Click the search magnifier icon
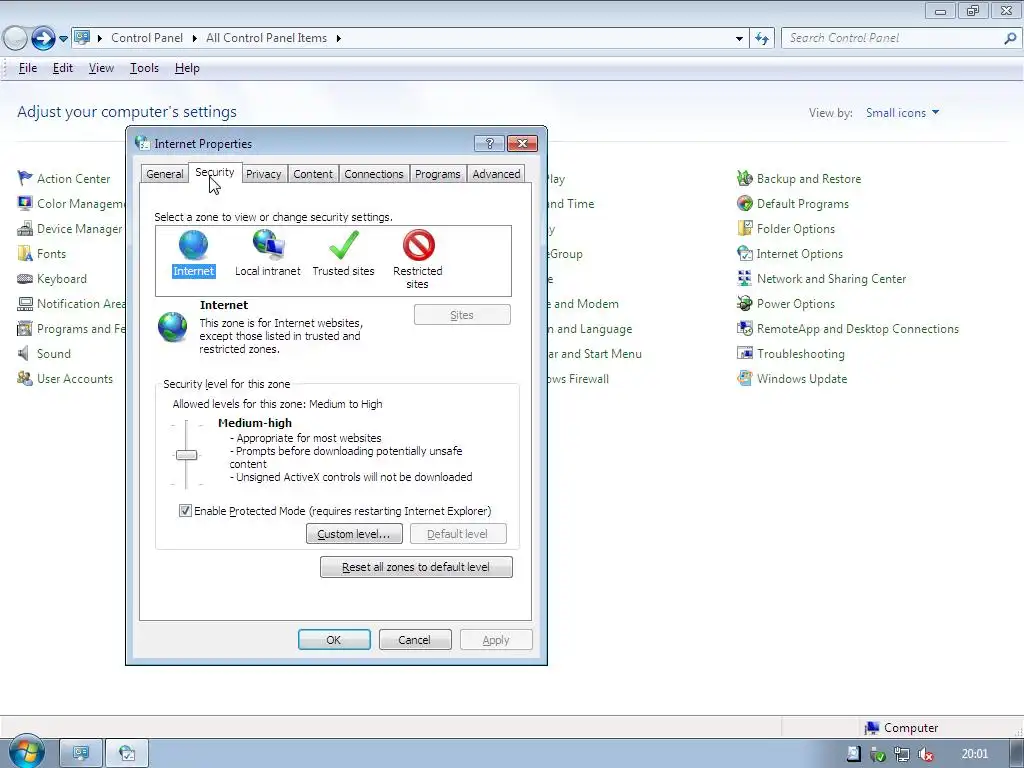The width and height of the screenshot is (1024, 768). pyautogui.click(x=1010, y=38)
